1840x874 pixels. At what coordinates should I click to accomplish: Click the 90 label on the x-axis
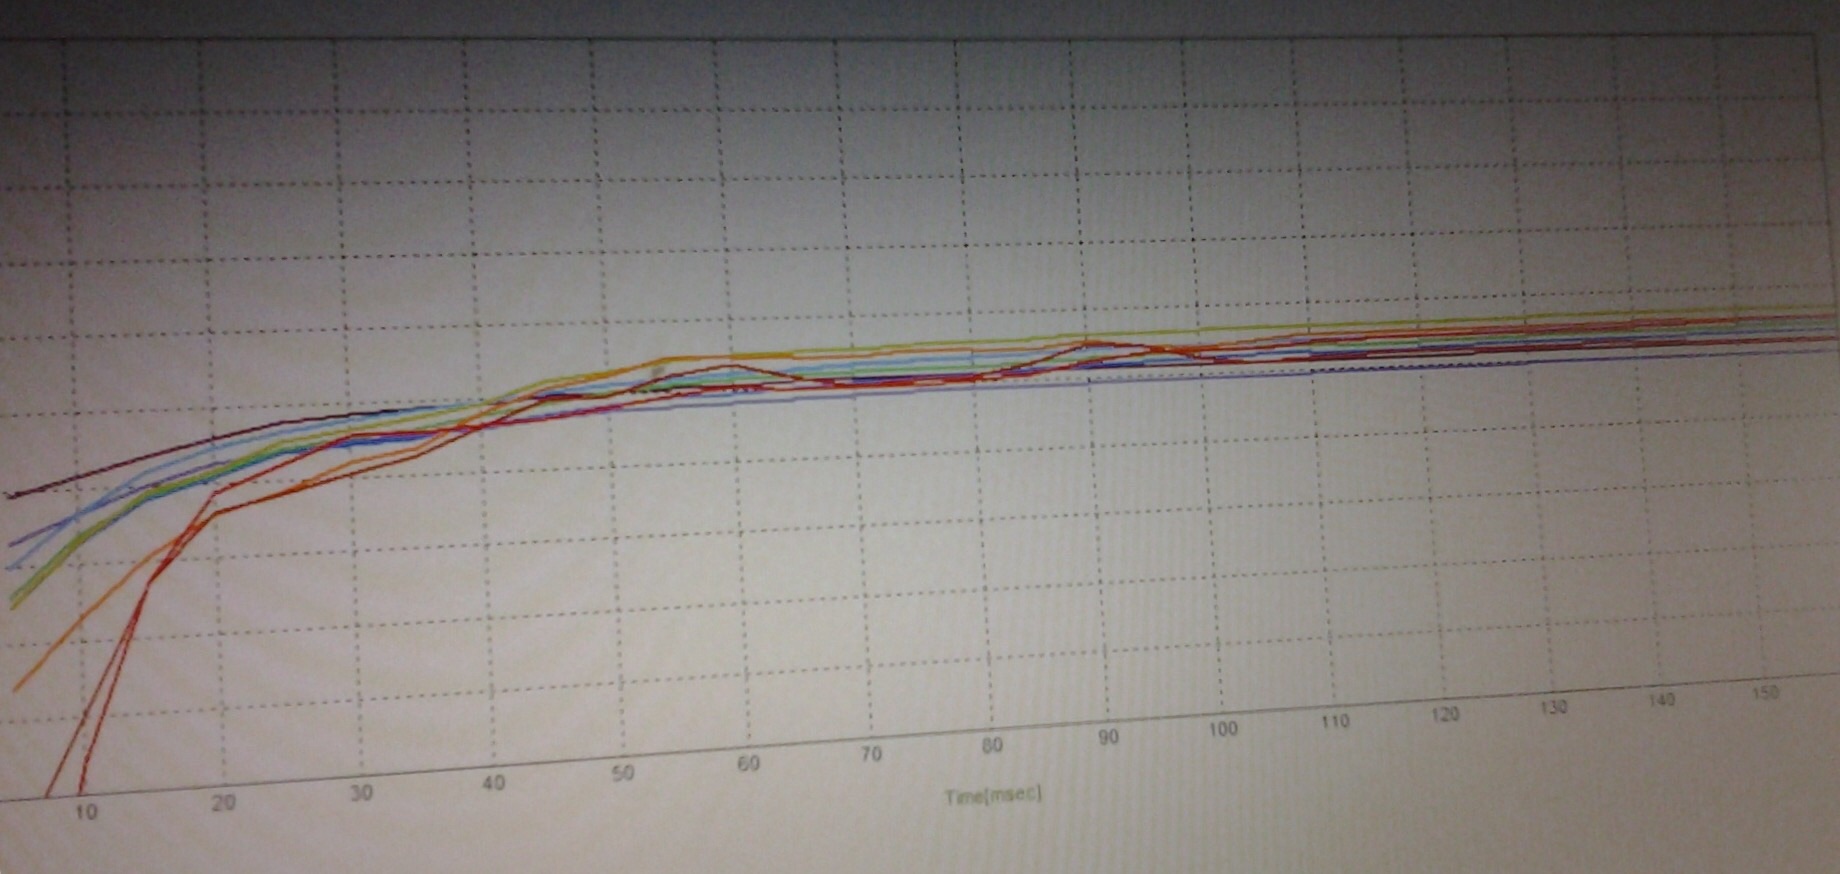tap(1107, 738)
